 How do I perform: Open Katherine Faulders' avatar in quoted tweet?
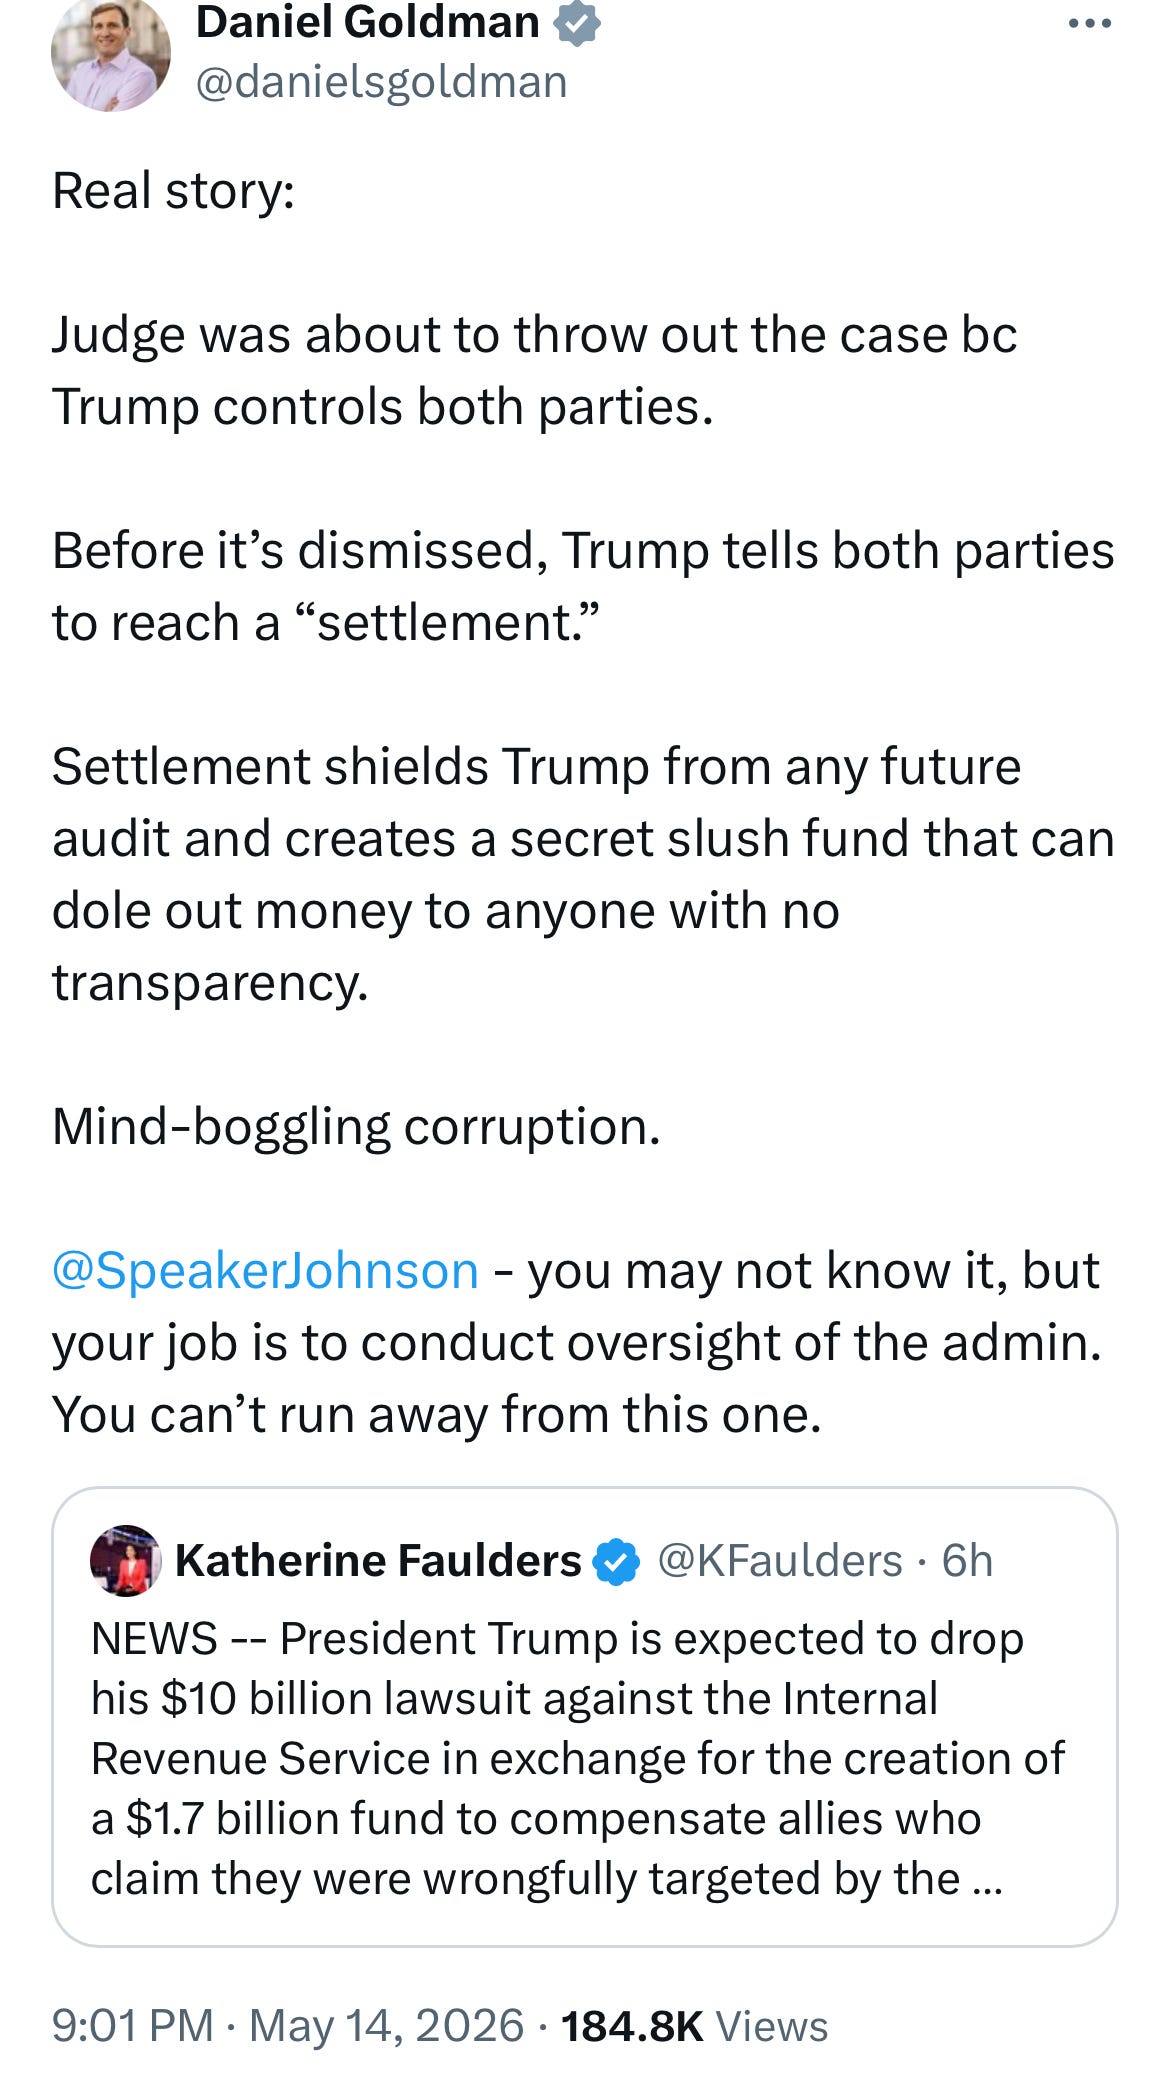pos(126,1560)
